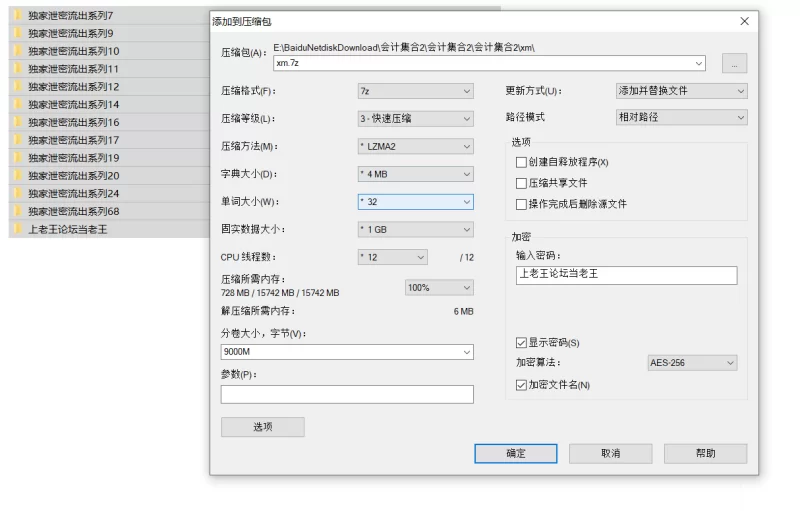Select folder name 上老王论坛当老王 in file list
The height and width of the screenshot is (511, 800).
[67, 229]
